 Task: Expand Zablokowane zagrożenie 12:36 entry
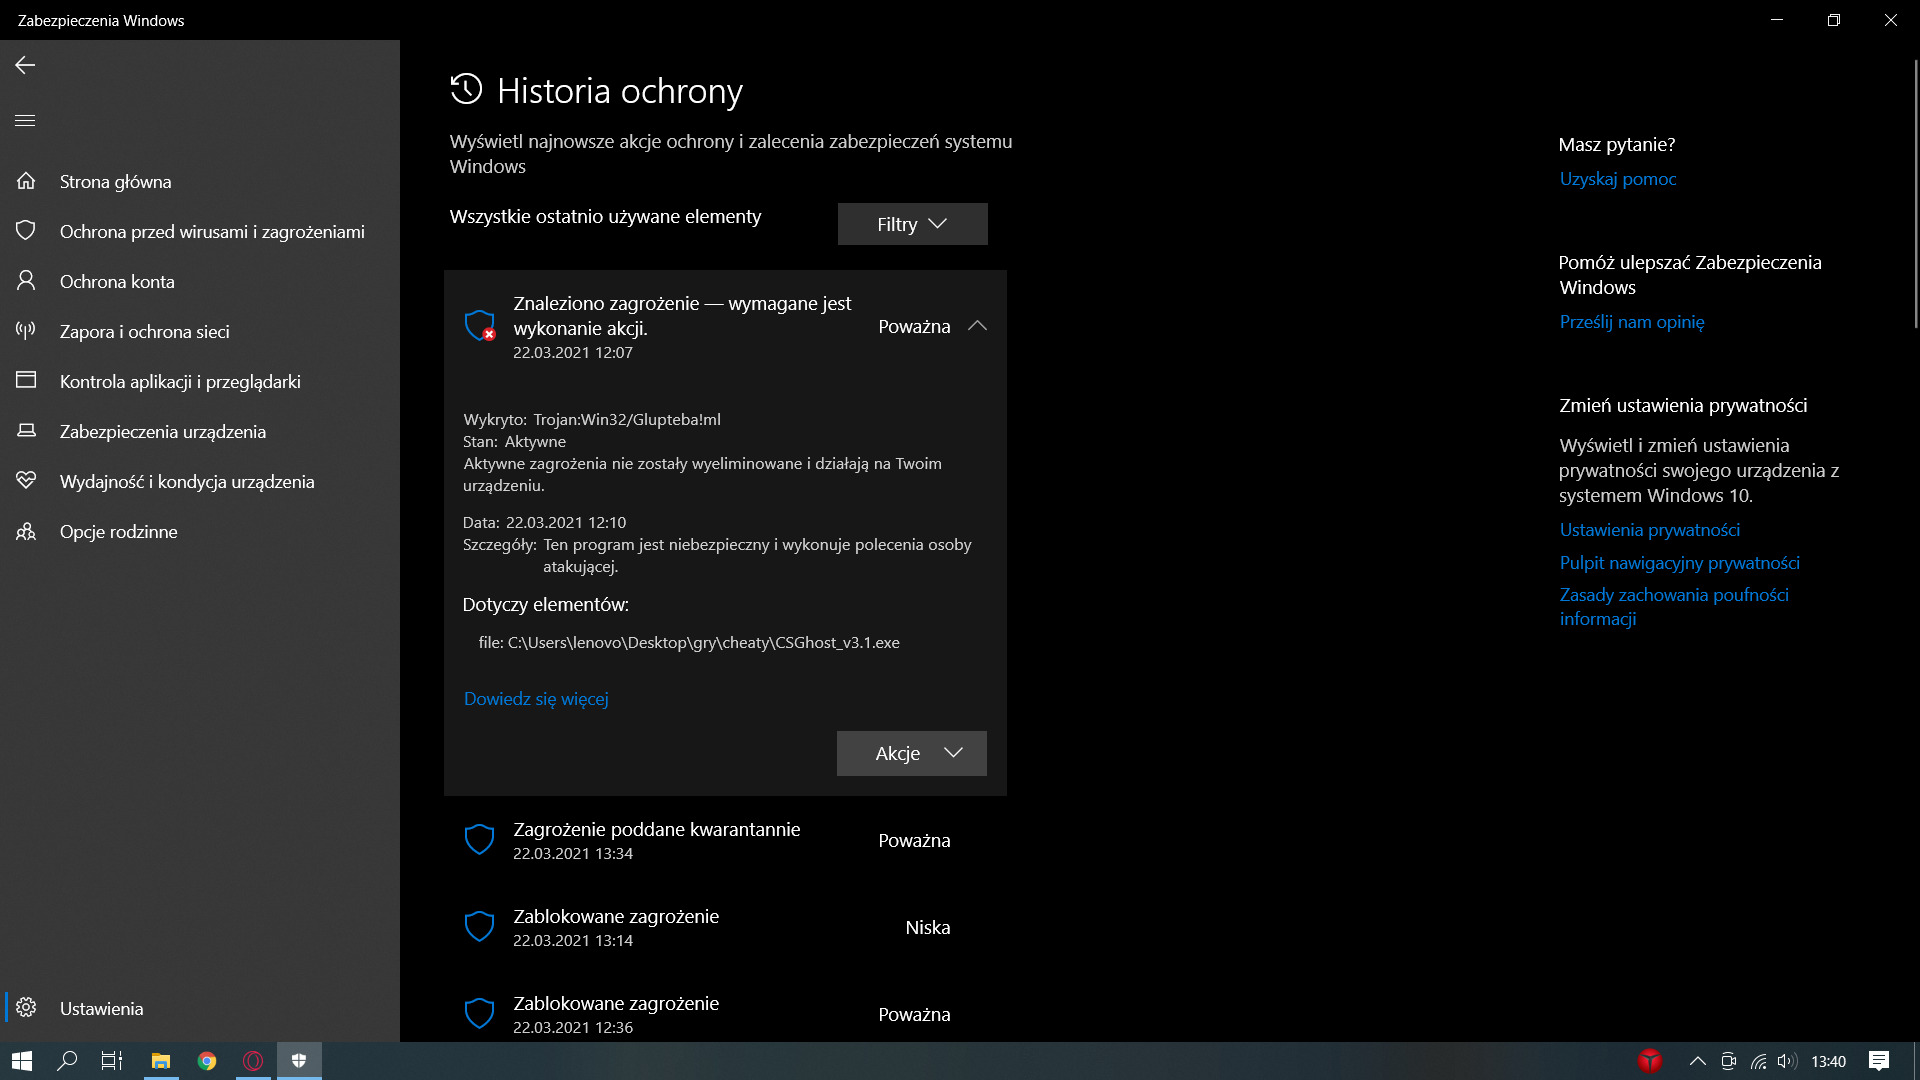pyautogui.click(x=725, y=1014)
